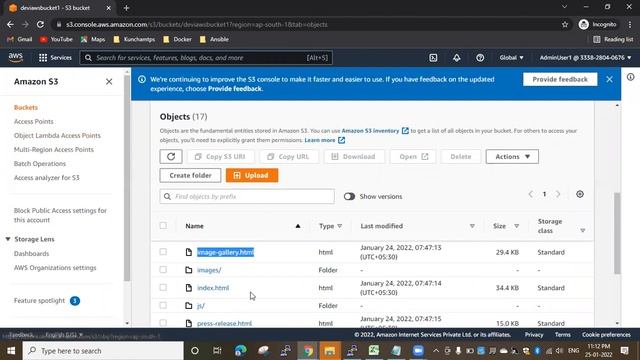This screenshot has height=360, width=640.
Task: Open File Explorer in the taskbar
Action: 330,351
